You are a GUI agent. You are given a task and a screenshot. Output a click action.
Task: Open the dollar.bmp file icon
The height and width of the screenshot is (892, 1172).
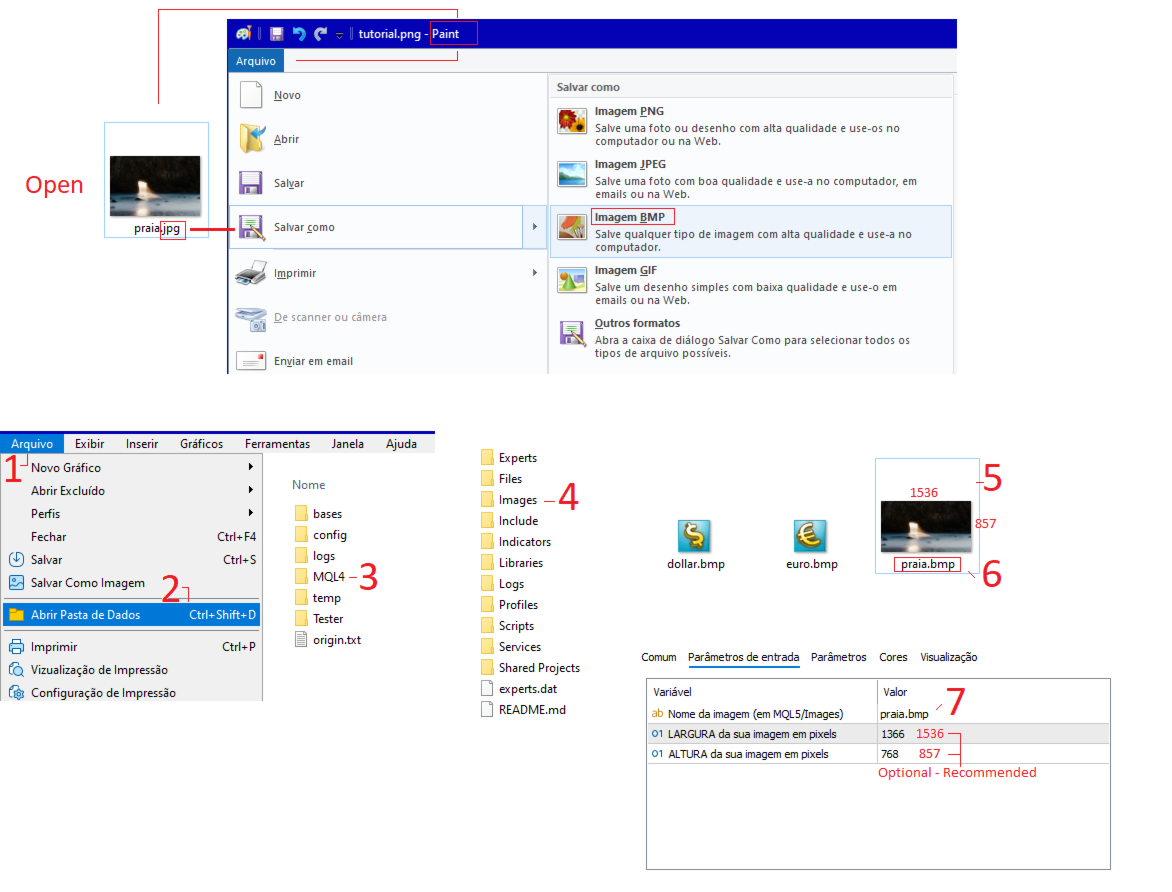click(x=694, y=535)
